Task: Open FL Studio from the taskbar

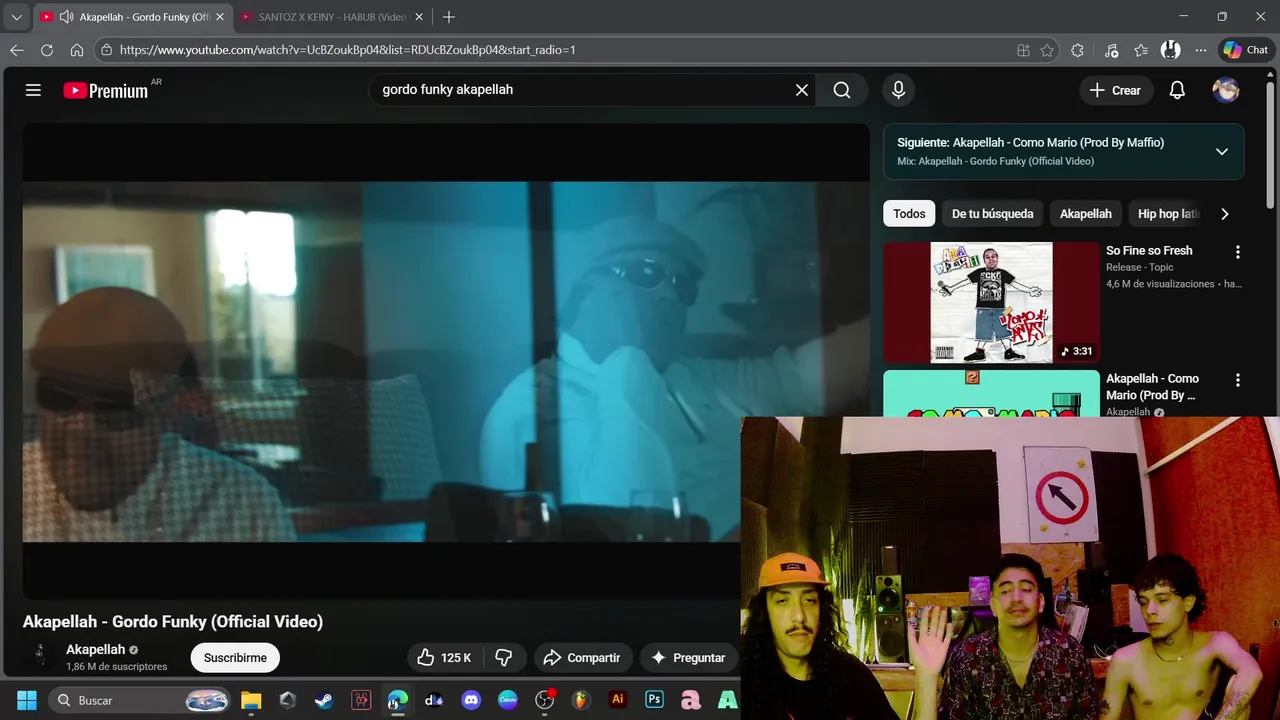Action: [581, 700]
